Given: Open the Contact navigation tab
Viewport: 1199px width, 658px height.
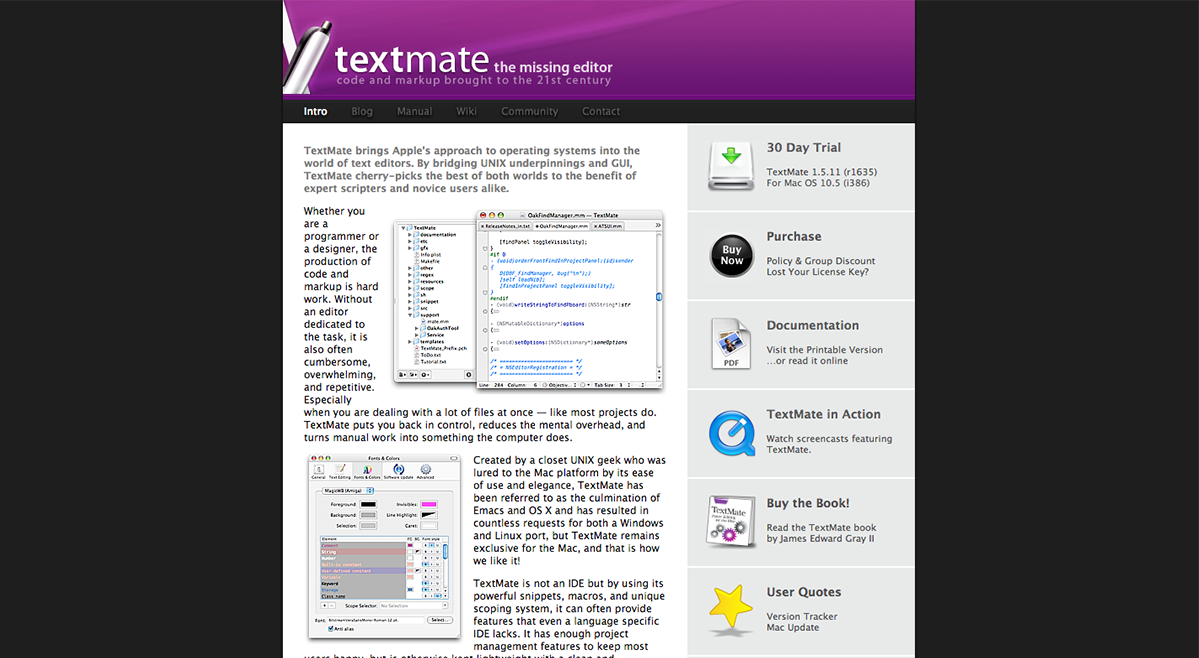Looking at the screenshot, I should 601,112.
